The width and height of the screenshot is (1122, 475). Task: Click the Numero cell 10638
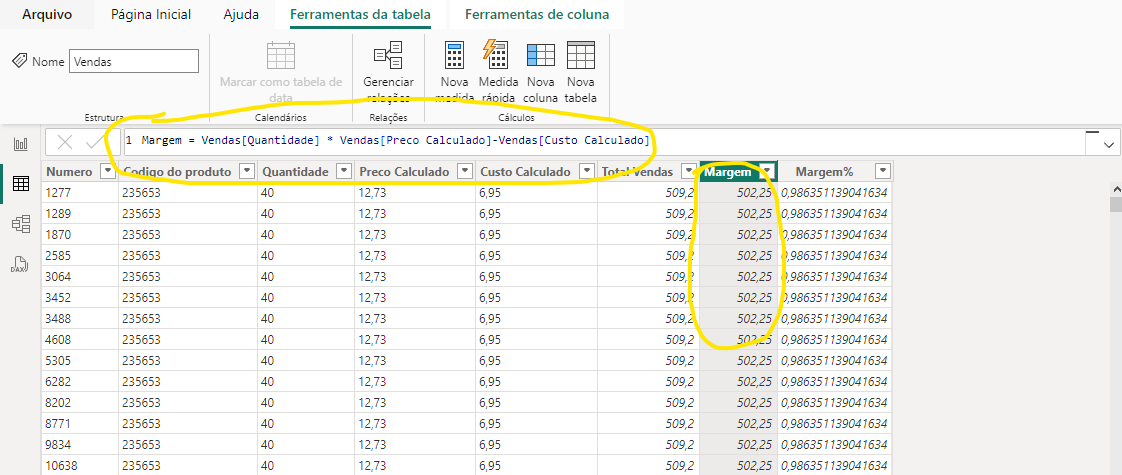pos(81,466)
